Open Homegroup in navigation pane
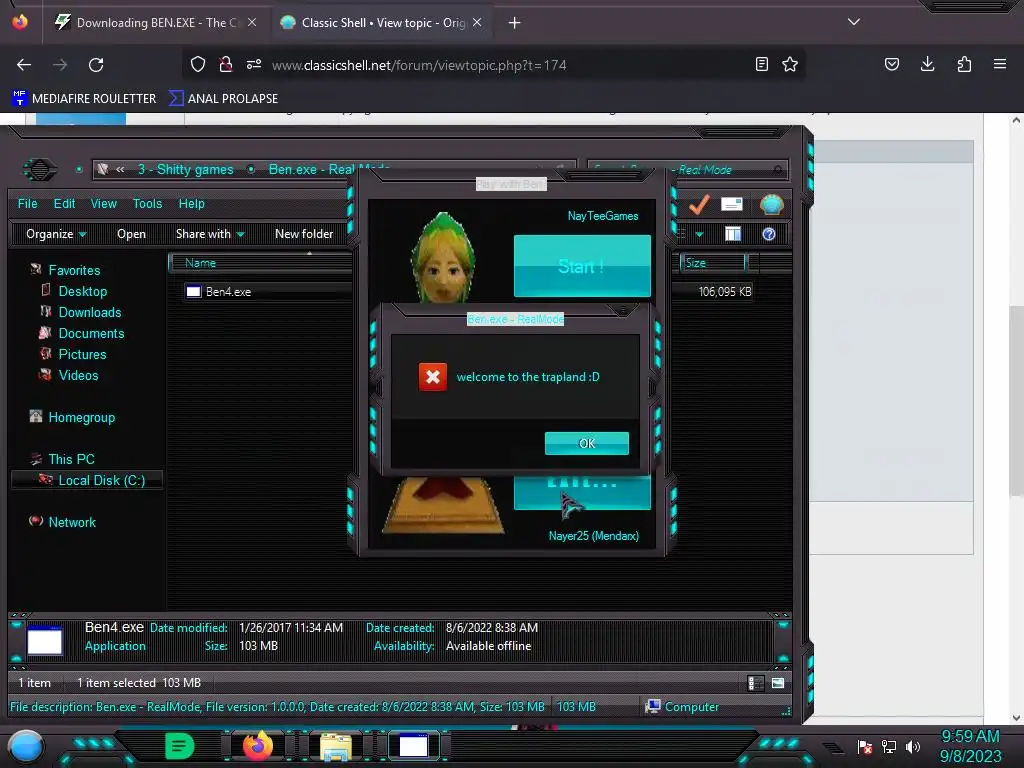1024x768 pixels. [x=81, y=417]
